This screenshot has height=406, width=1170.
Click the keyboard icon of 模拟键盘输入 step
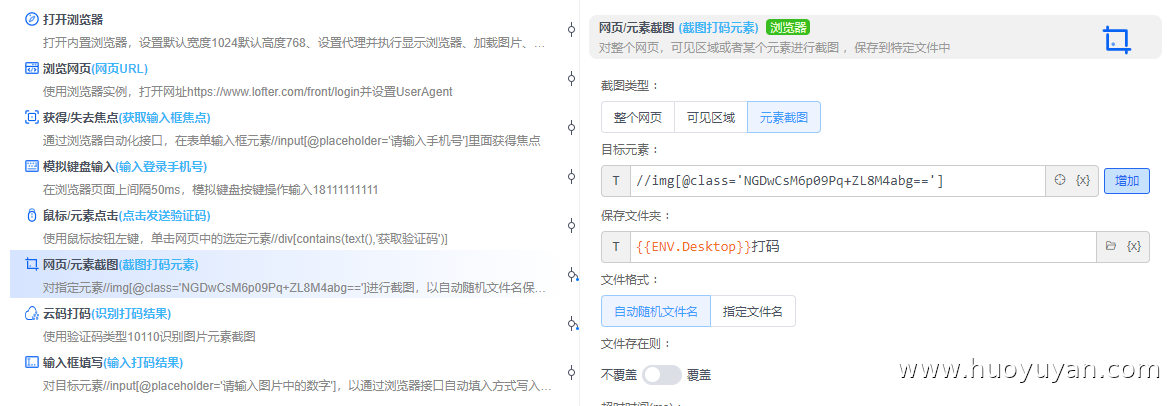[31, 166]
